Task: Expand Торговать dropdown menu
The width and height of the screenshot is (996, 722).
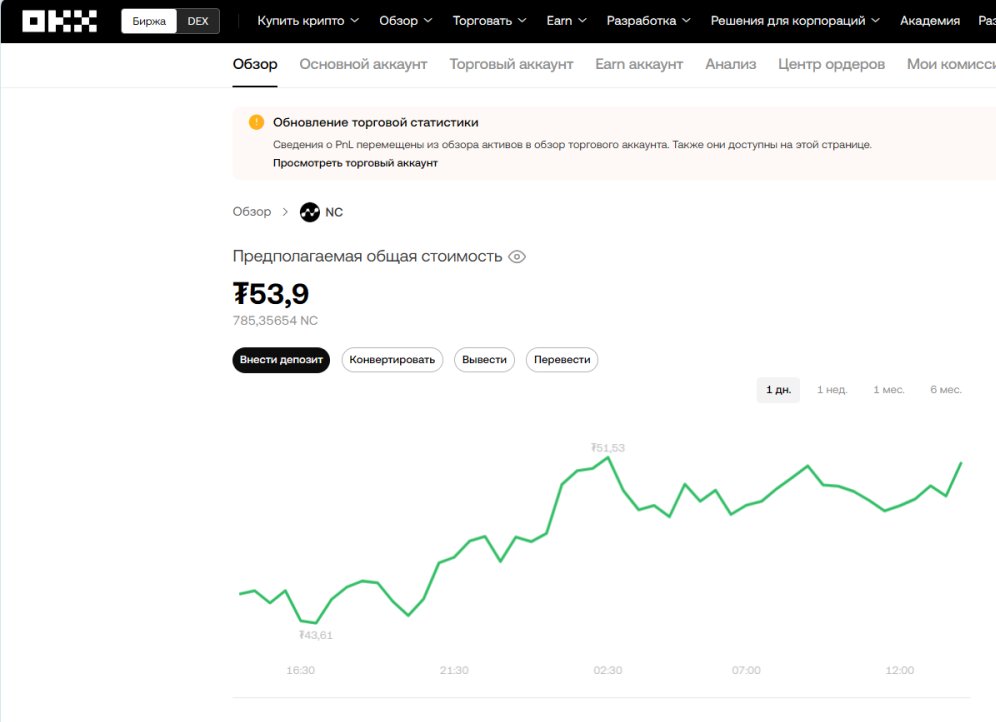Action: pyautogui.click(x=490, y=21)
